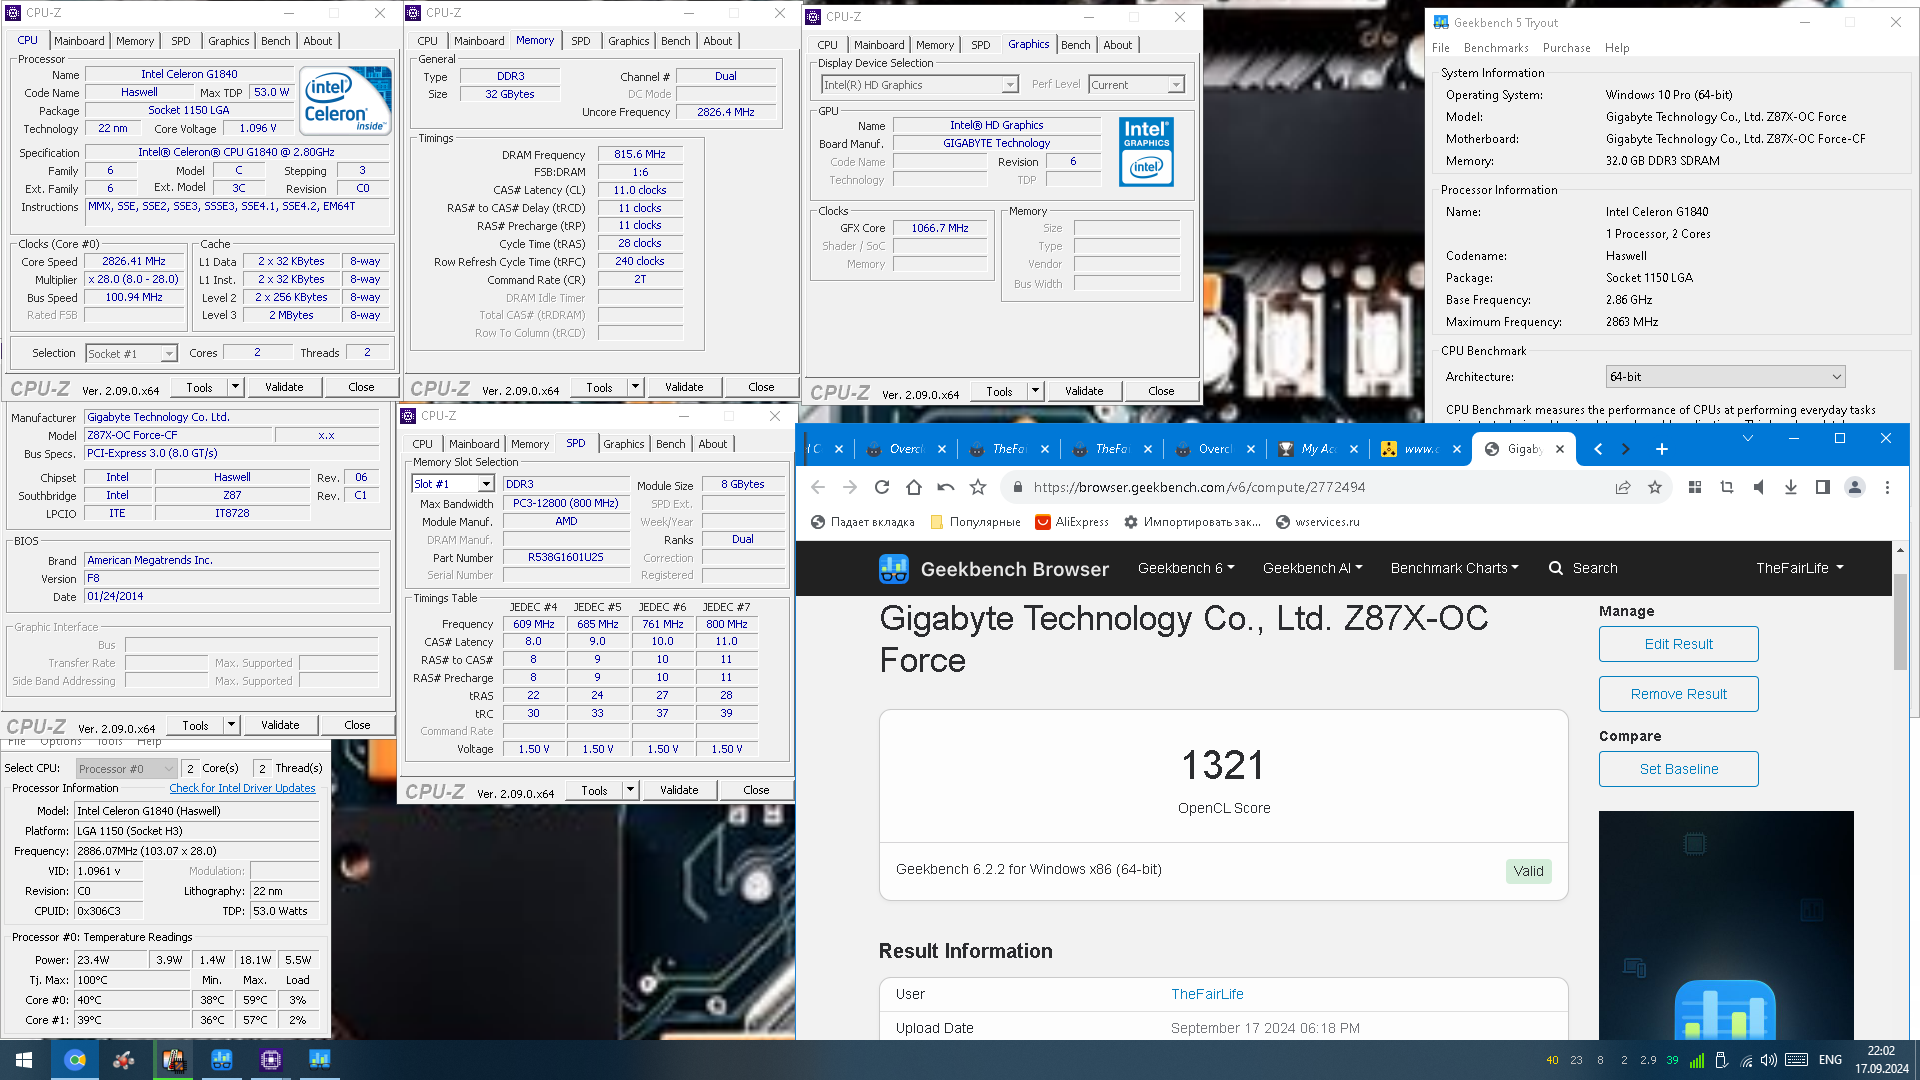Screen dimensions: 1920x1080
Task: Open volume control in system tray
Action: 1768,1060
